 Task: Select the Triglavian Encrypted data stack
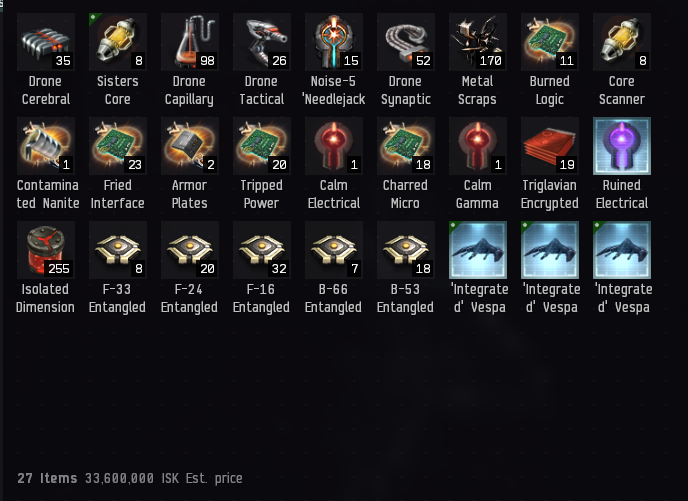click(549, 146)
